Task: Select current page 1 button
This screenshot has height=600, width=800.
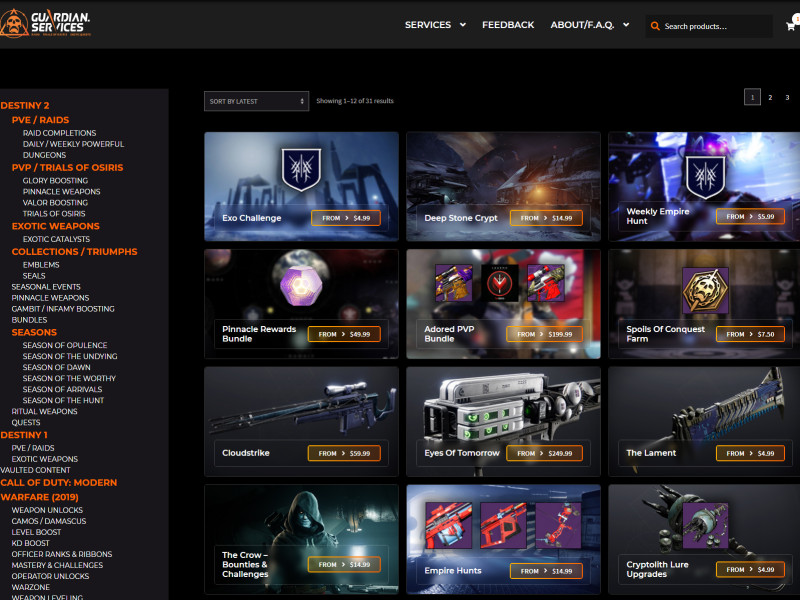Action: coord(752,97)
